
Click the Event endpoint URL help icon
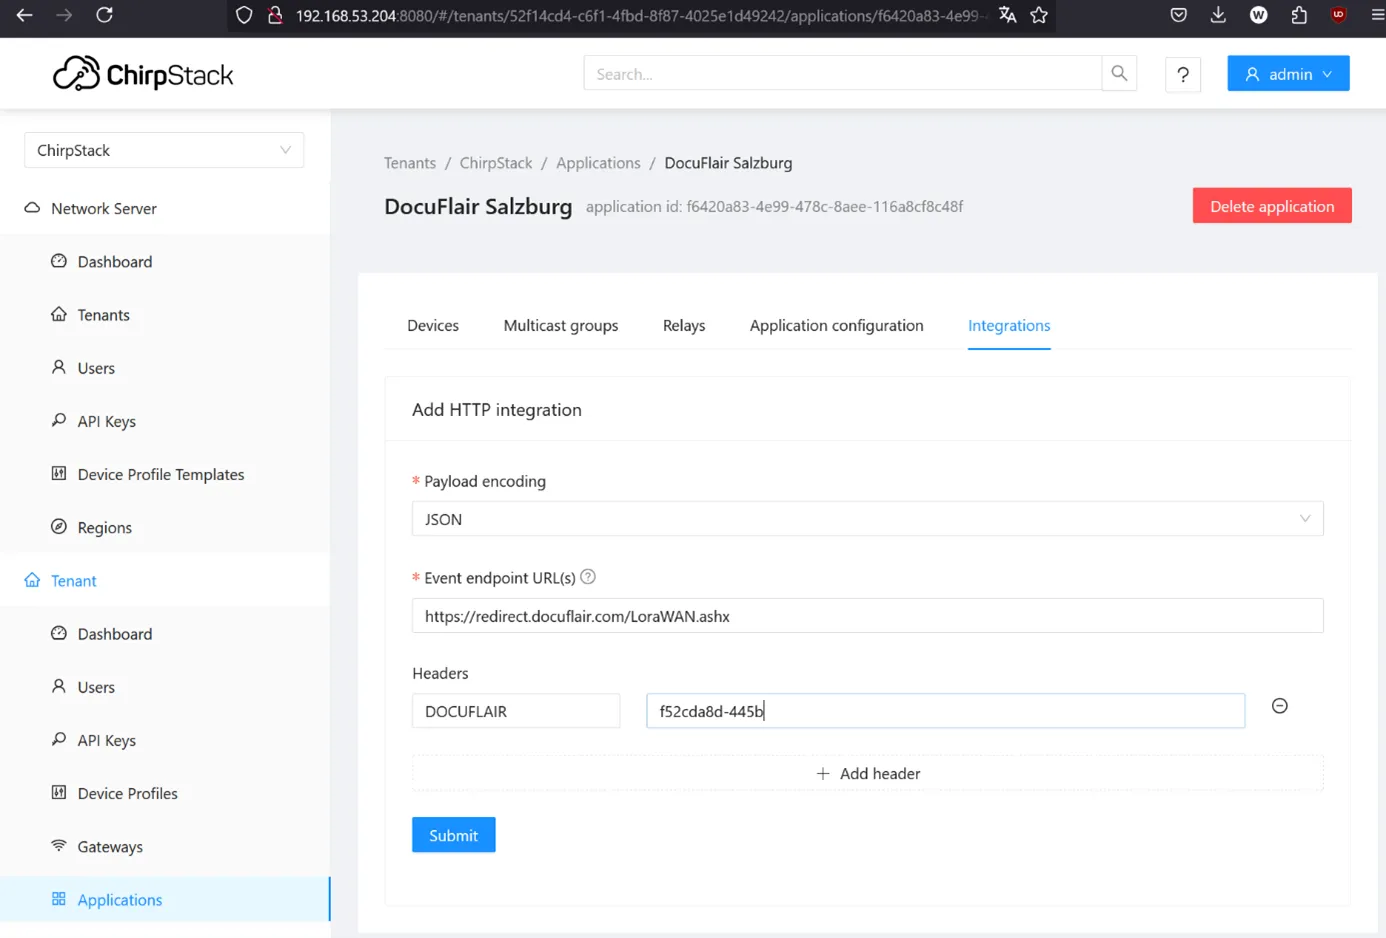click(x=588, y=577)
